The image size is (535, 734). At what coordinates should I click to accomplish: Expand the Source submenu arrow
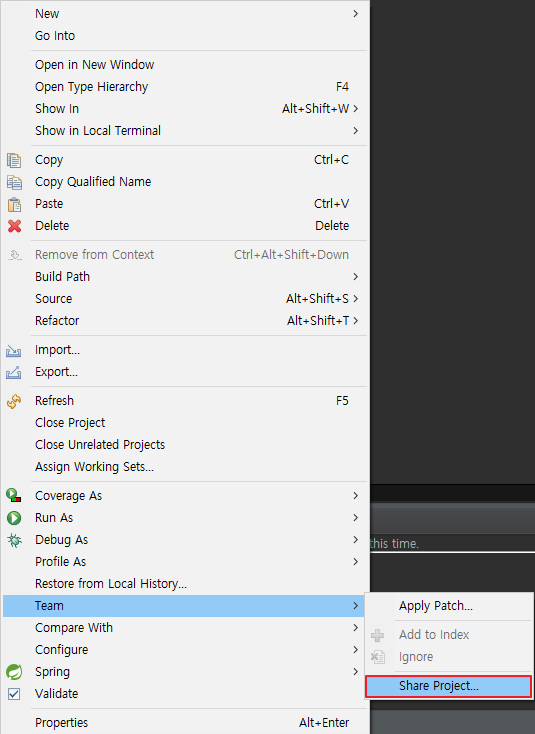coord(356,299)
